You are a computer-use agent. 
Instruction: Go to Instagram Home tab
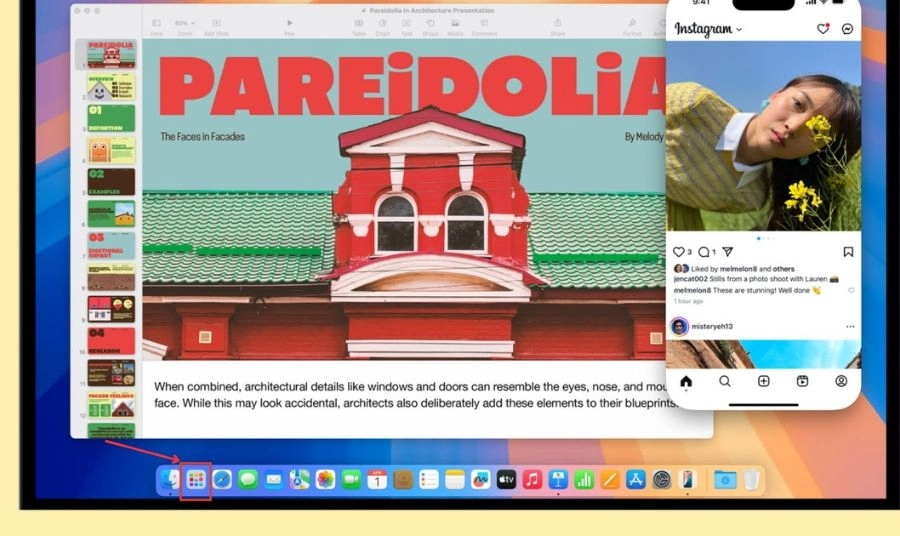tap(686, 382)
